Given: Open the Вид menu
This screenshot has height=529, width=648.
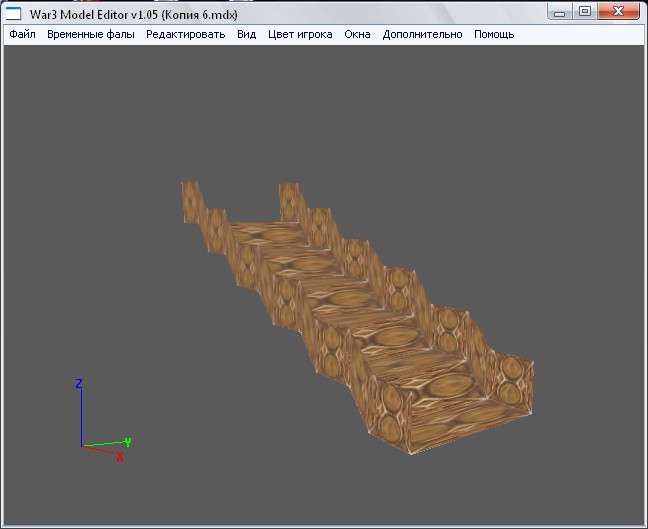Looking at the screenshot, I should (x=246, y=34).
